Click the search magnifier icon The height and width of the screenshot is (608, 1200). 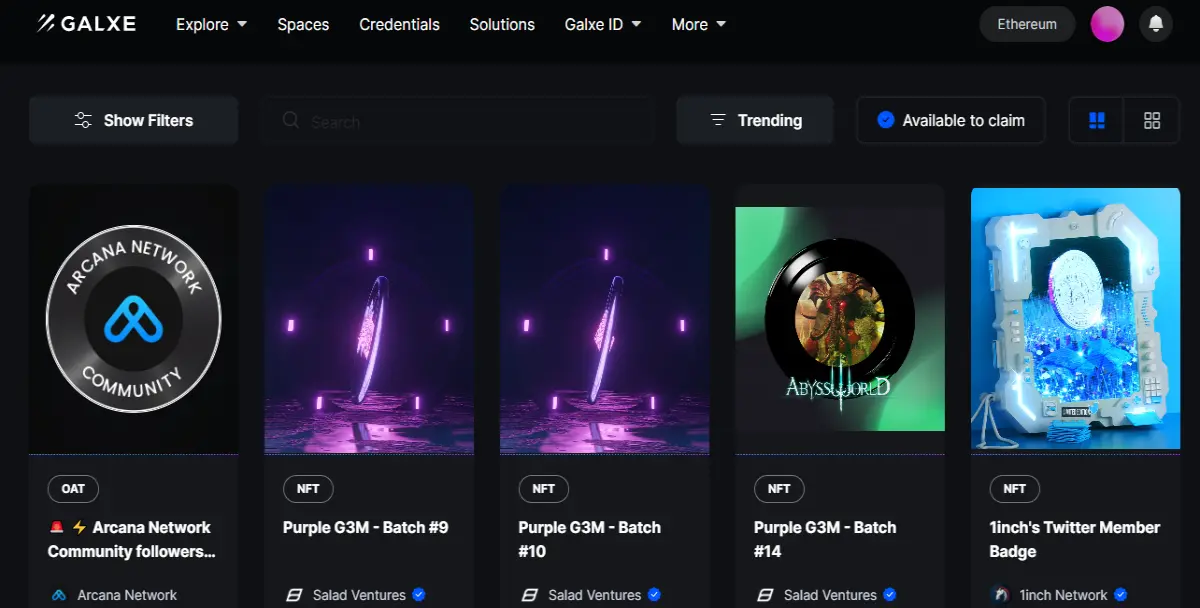[291, 120]
